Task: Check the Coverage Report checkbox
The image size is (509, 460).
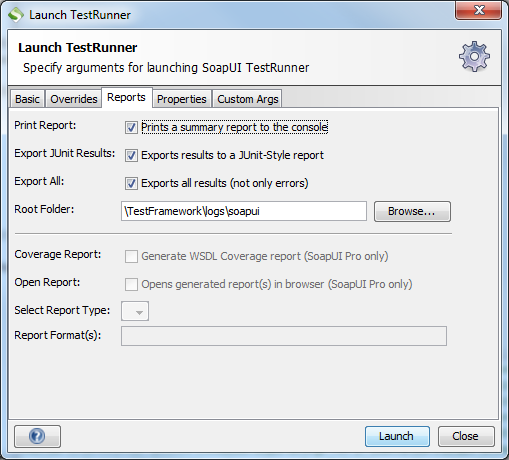Action: coord(131,256)
